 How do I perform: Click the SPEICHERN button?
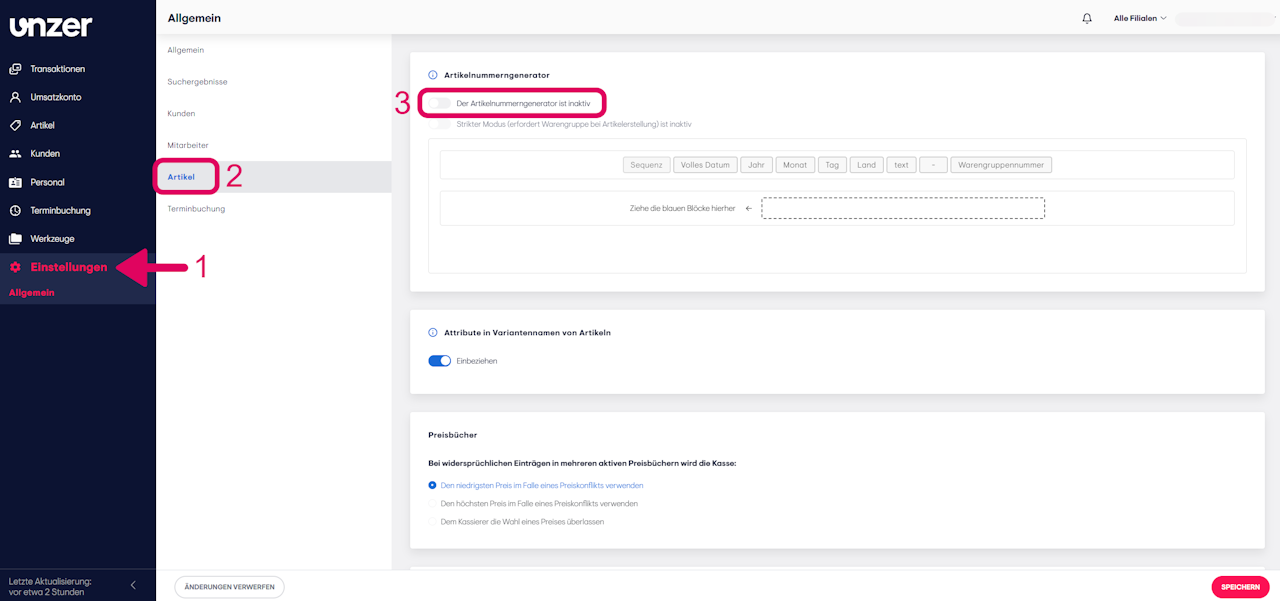click(1240, 586)
